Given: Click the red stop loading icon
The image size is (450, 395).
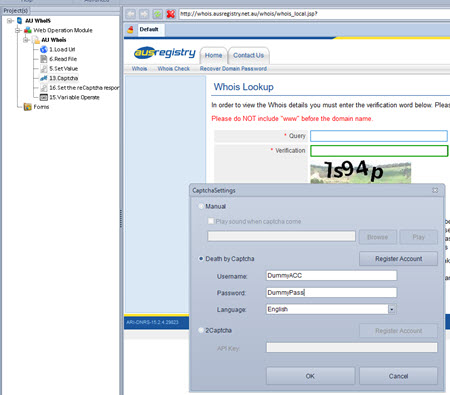Looking at the screenshot, I should pyautogui.click(x=171, y=14).
